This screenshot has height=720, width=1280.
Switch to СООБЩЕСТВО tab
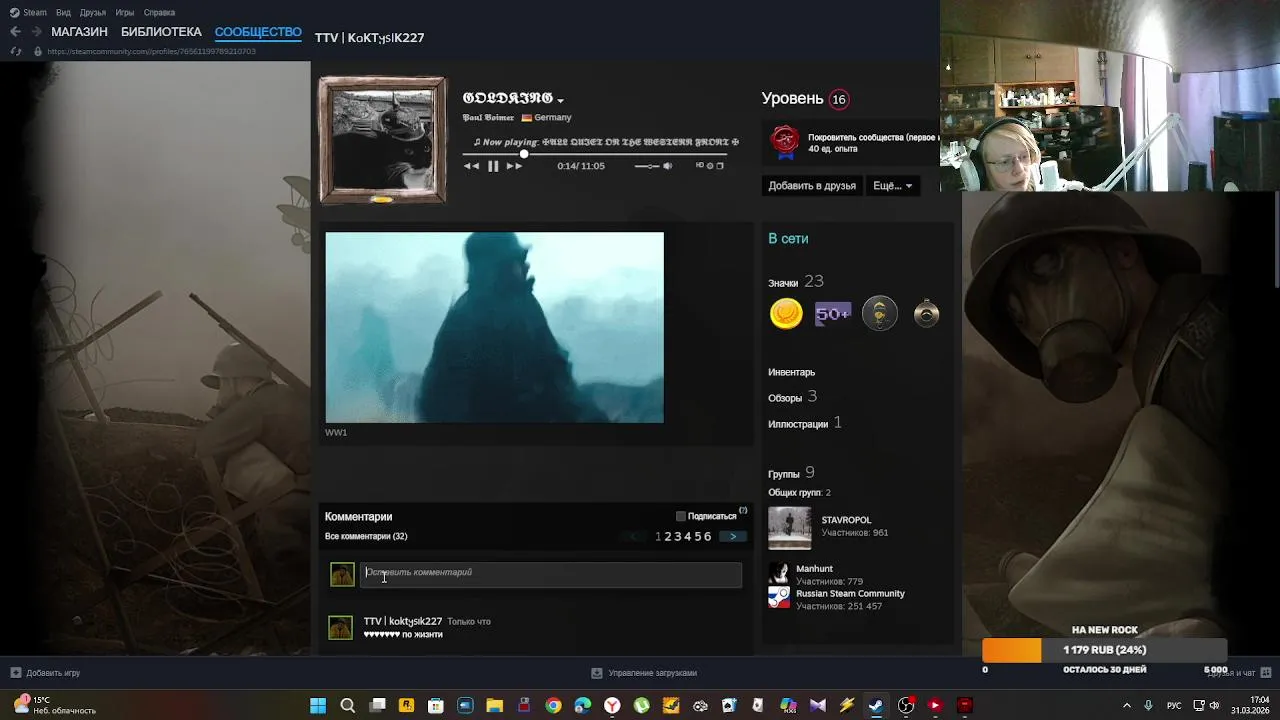[258, 32]
